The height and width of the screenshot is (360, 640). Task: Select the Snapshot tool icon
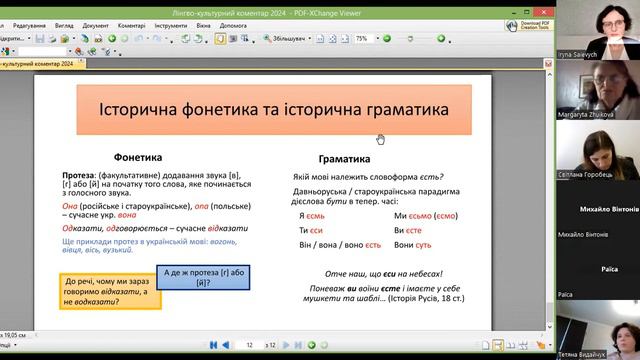coord(233,39)
